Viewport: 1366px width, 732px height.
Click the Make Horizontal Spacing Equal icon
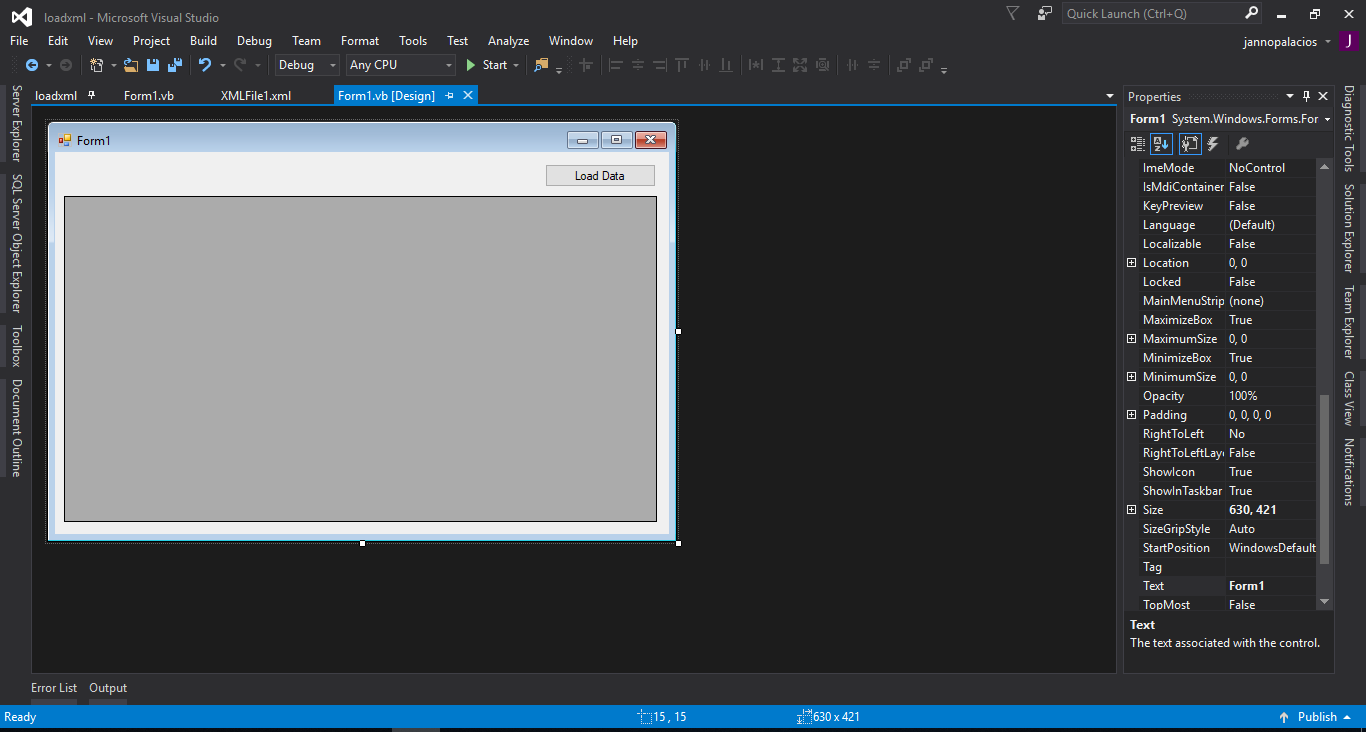[x=852, y=65]
